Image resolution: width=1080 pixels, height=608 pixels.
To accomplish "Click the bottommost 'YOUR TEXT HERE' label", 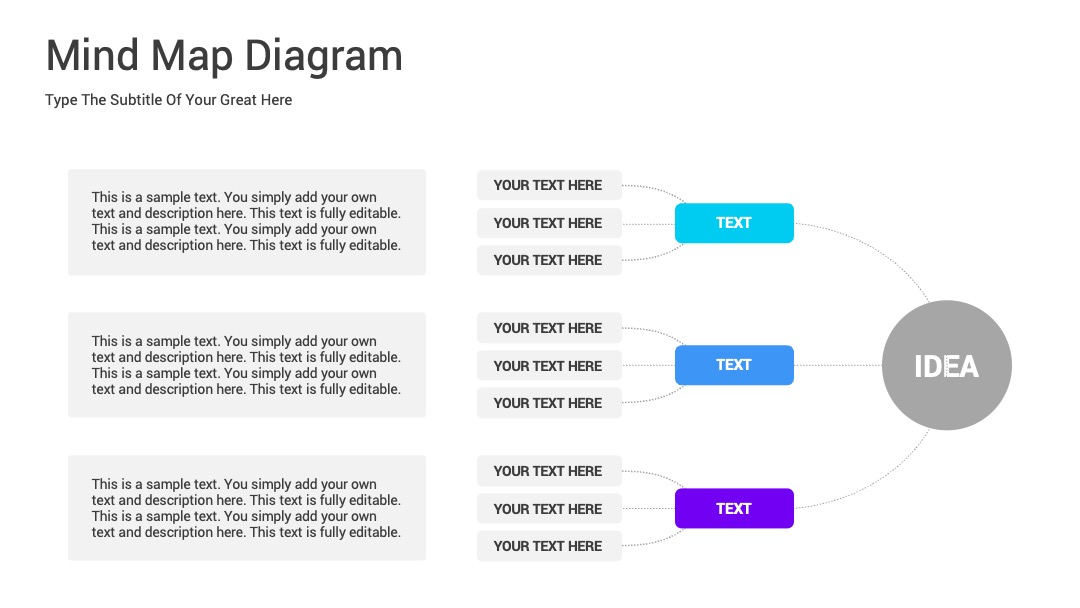I will click(549, 547).
